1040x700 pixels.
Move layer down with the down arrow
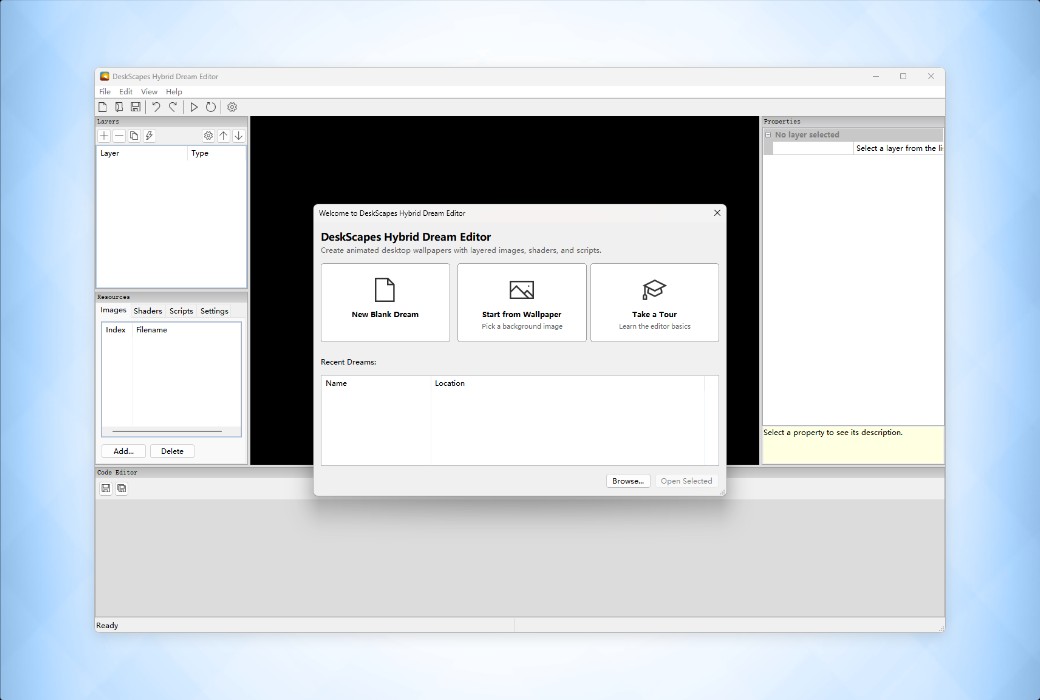239,135
